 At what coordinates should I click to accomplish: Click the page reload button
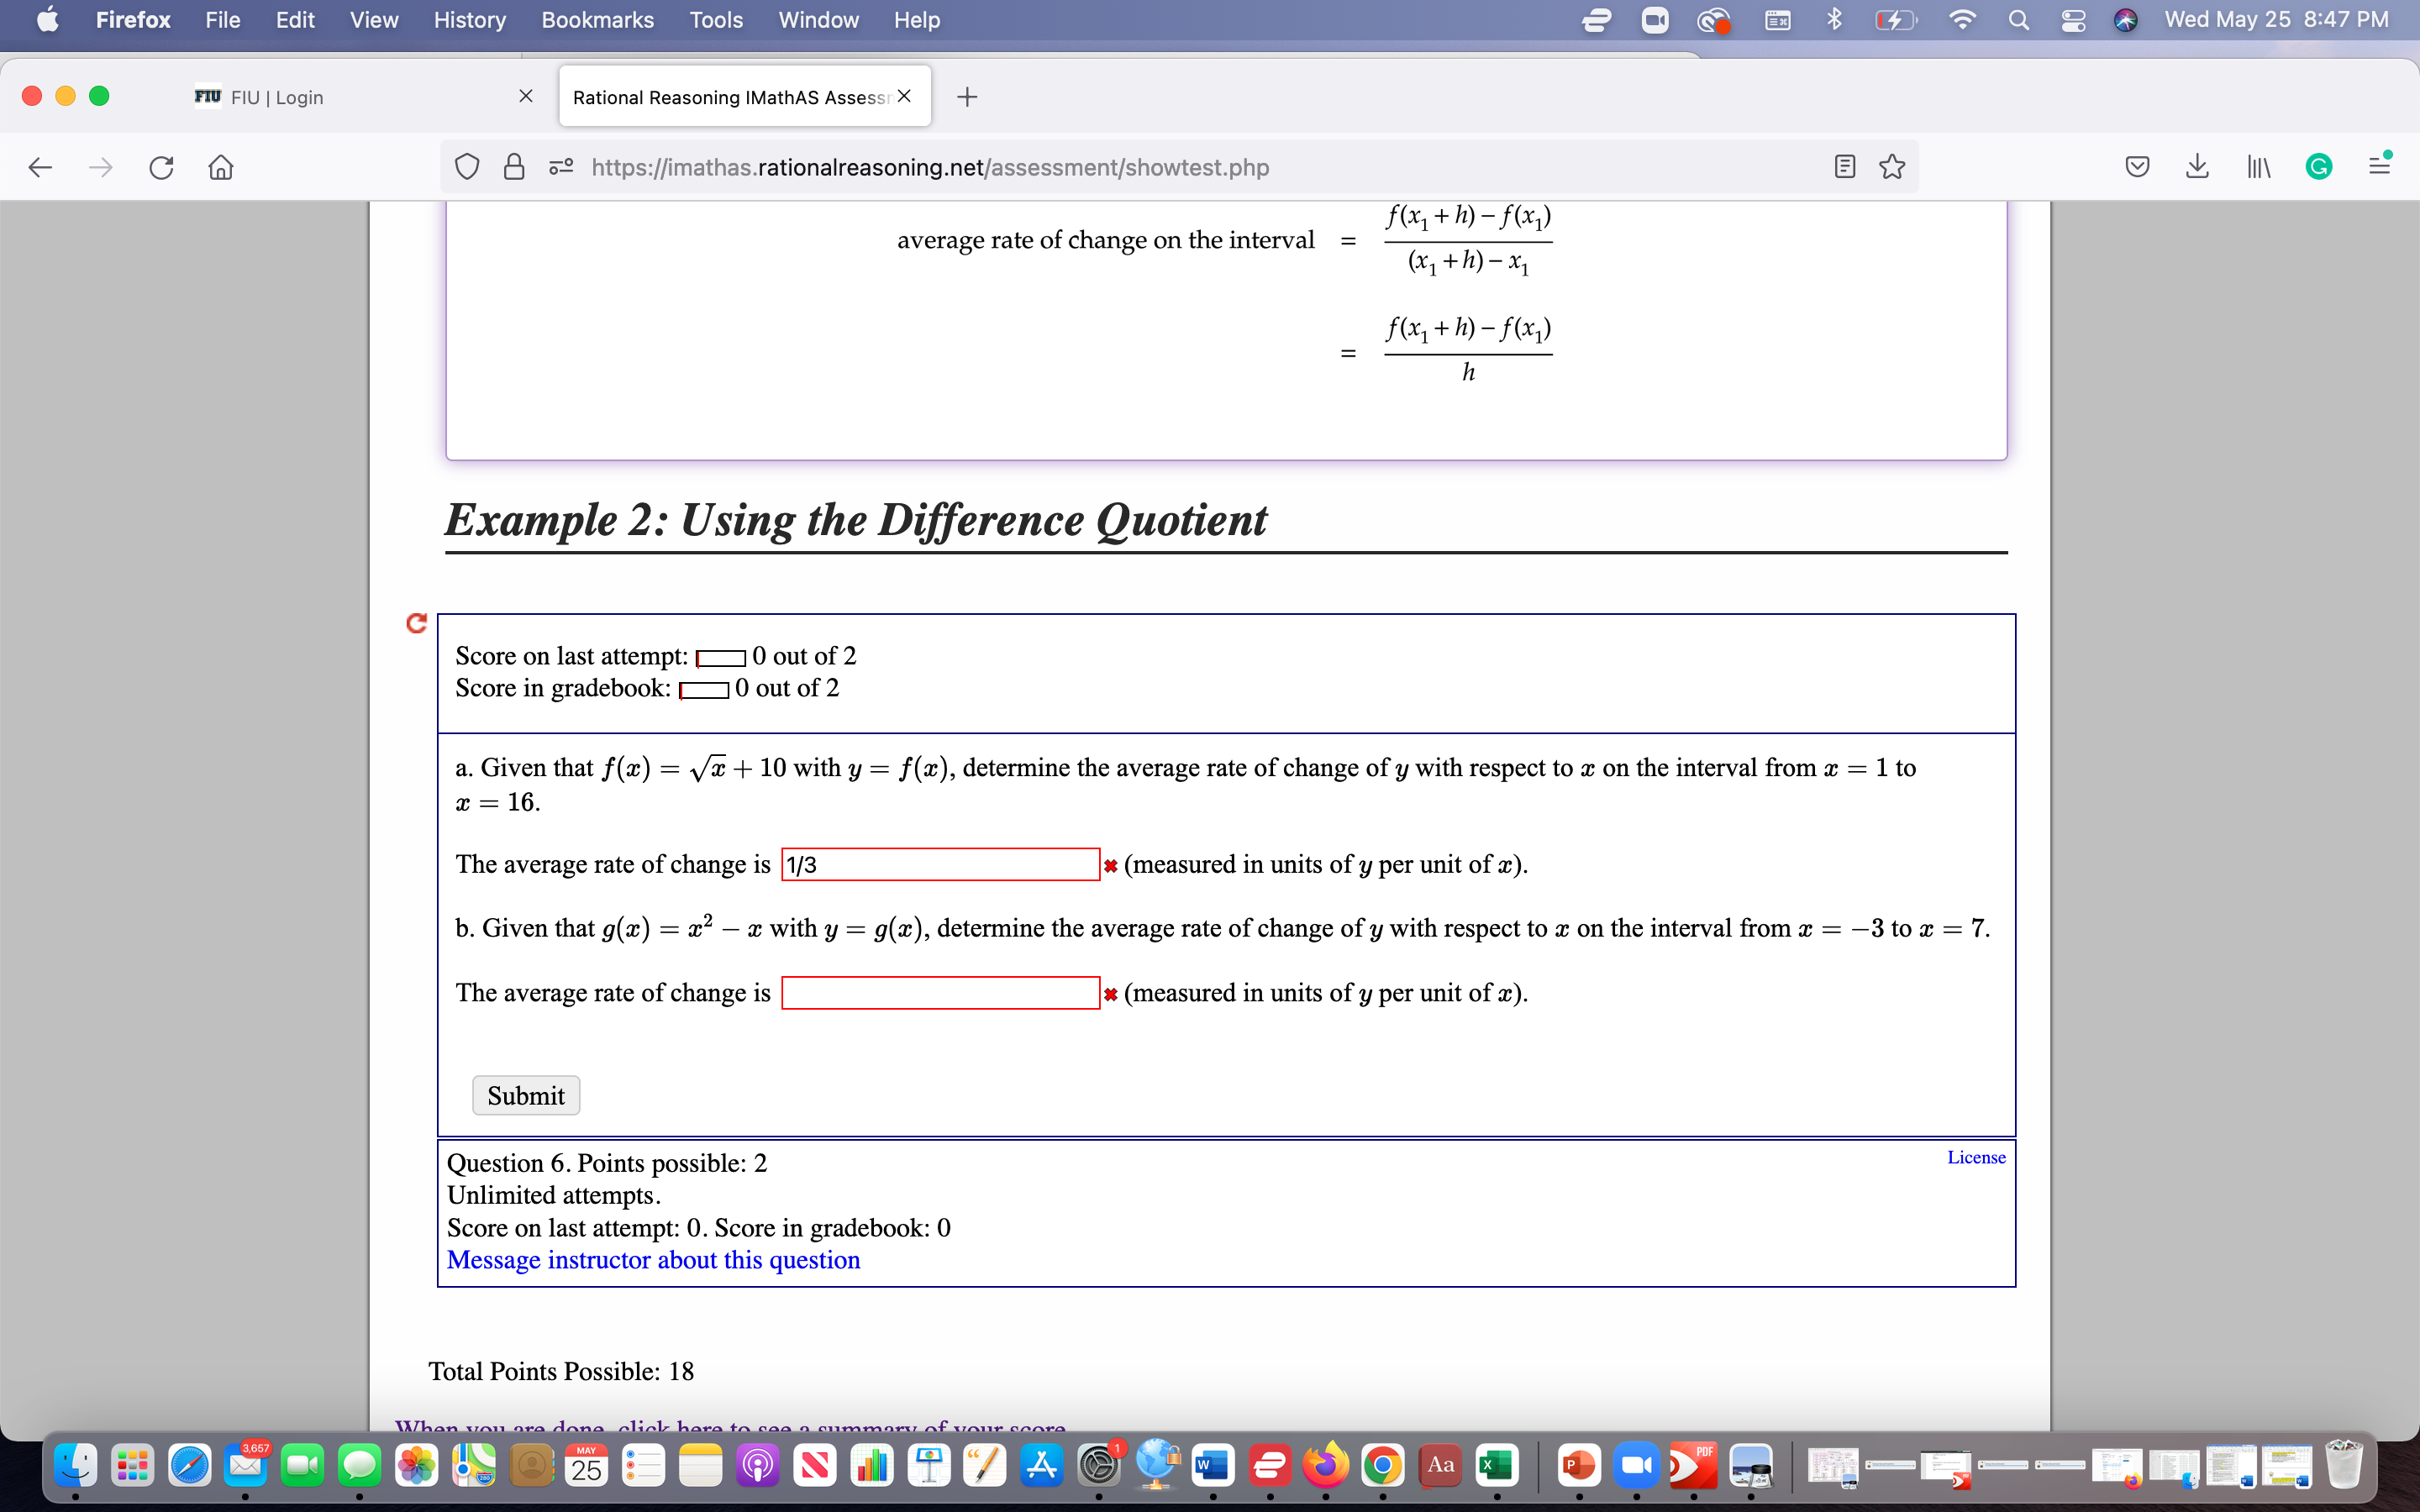[161, 167]
